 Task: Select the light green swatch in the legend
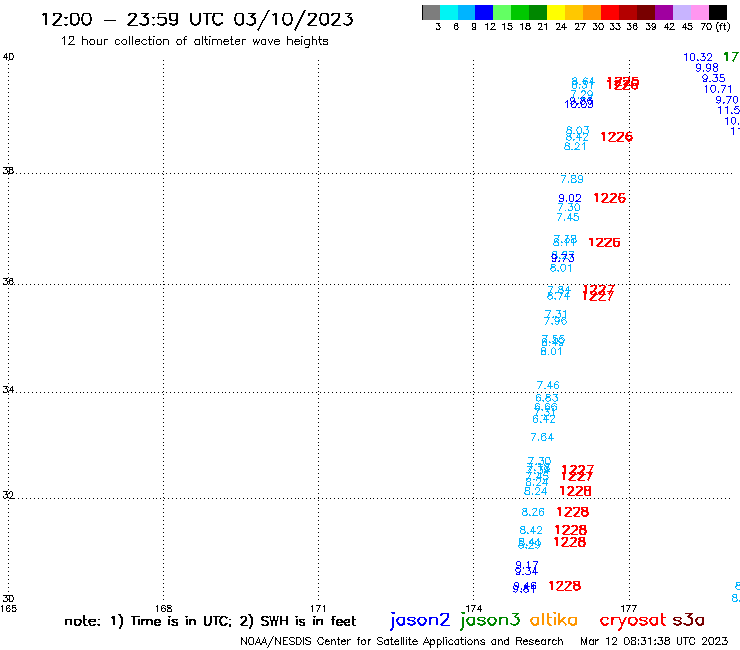click(x=502, y=12)
